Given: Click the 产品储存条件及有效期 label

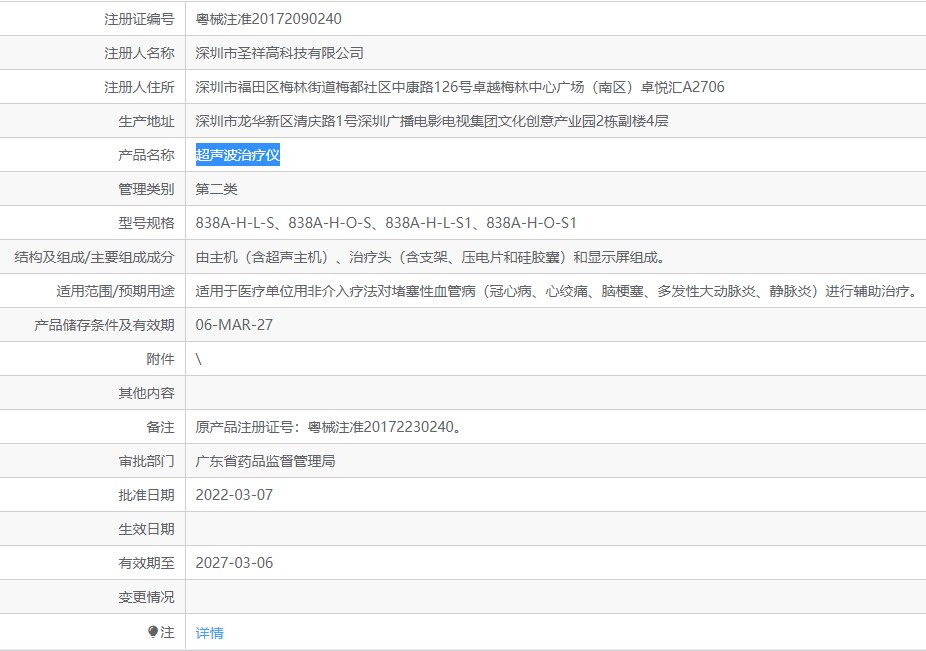Looking at the screenshot, I should click(x=105, y=325).
